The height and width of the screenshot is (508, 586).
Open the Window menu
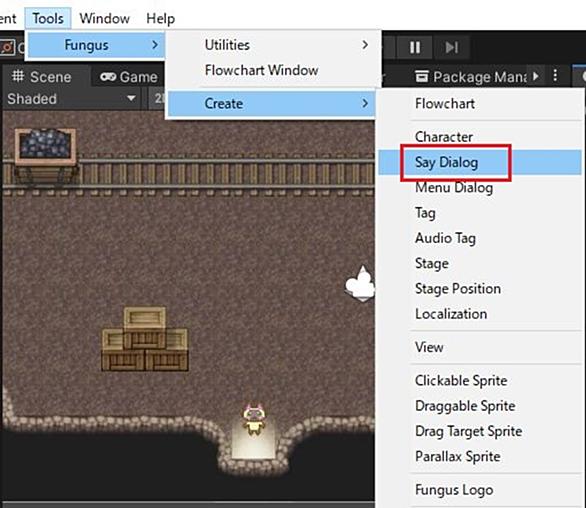(x=104, y=18)
